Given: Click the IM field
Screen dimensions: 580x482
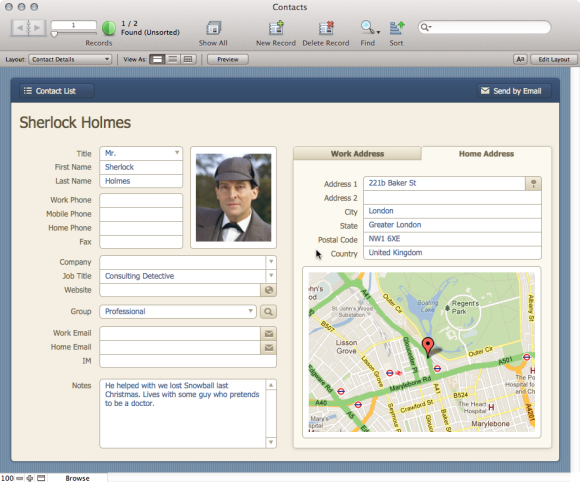Looking at the screenshot, I should click(188, 361).
